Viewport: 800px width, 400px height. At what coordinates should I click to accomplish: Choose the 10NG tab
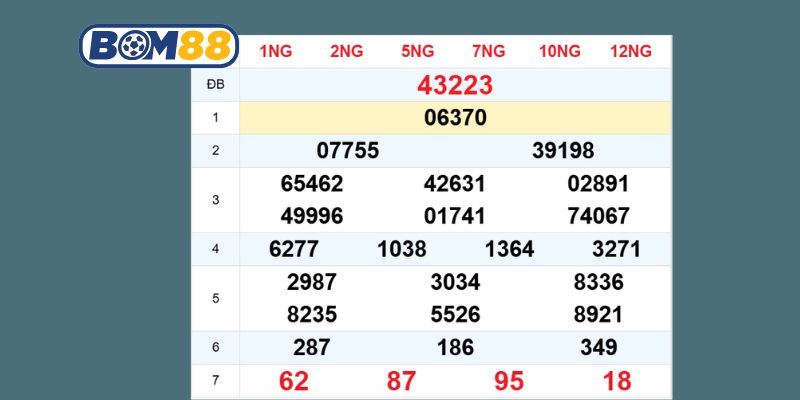click(x=559, y=51)
